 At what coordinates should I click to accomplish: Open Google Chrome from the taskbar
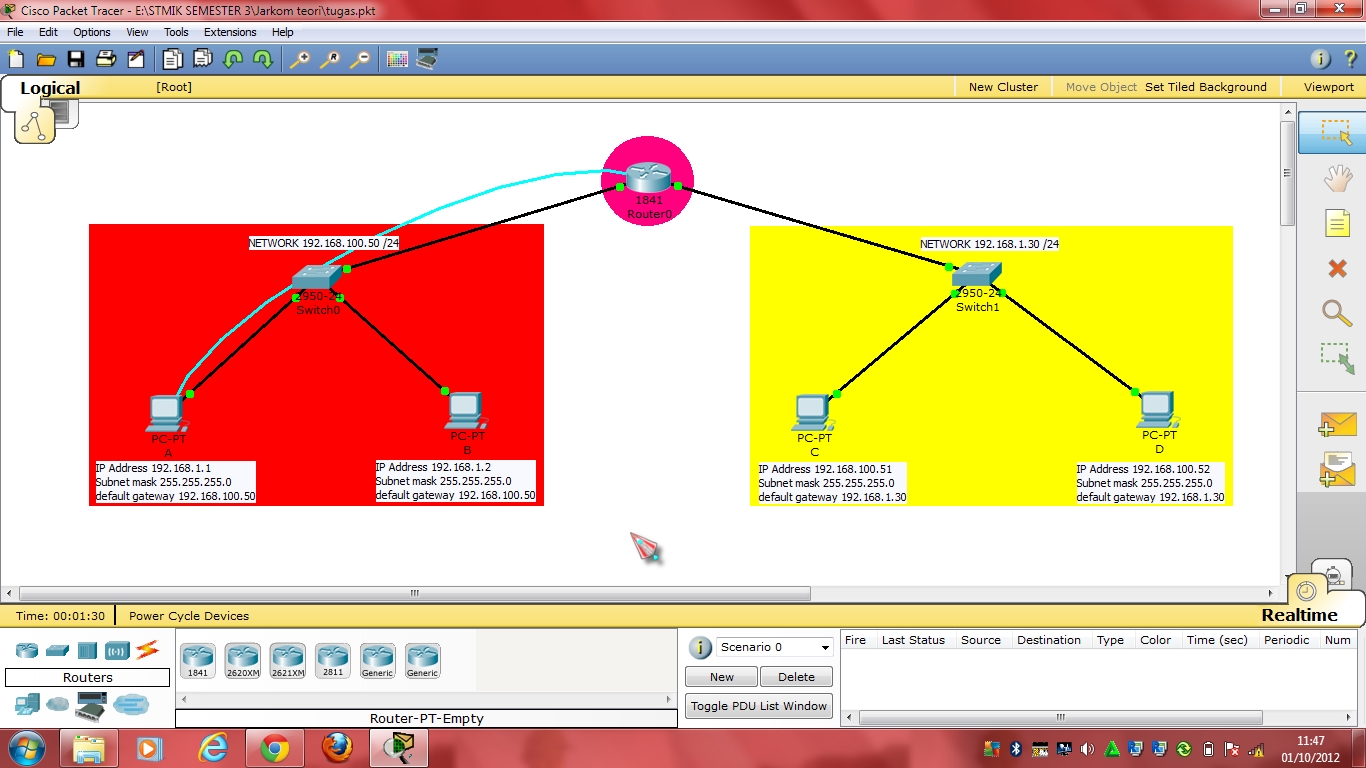[x=275, y=748]
